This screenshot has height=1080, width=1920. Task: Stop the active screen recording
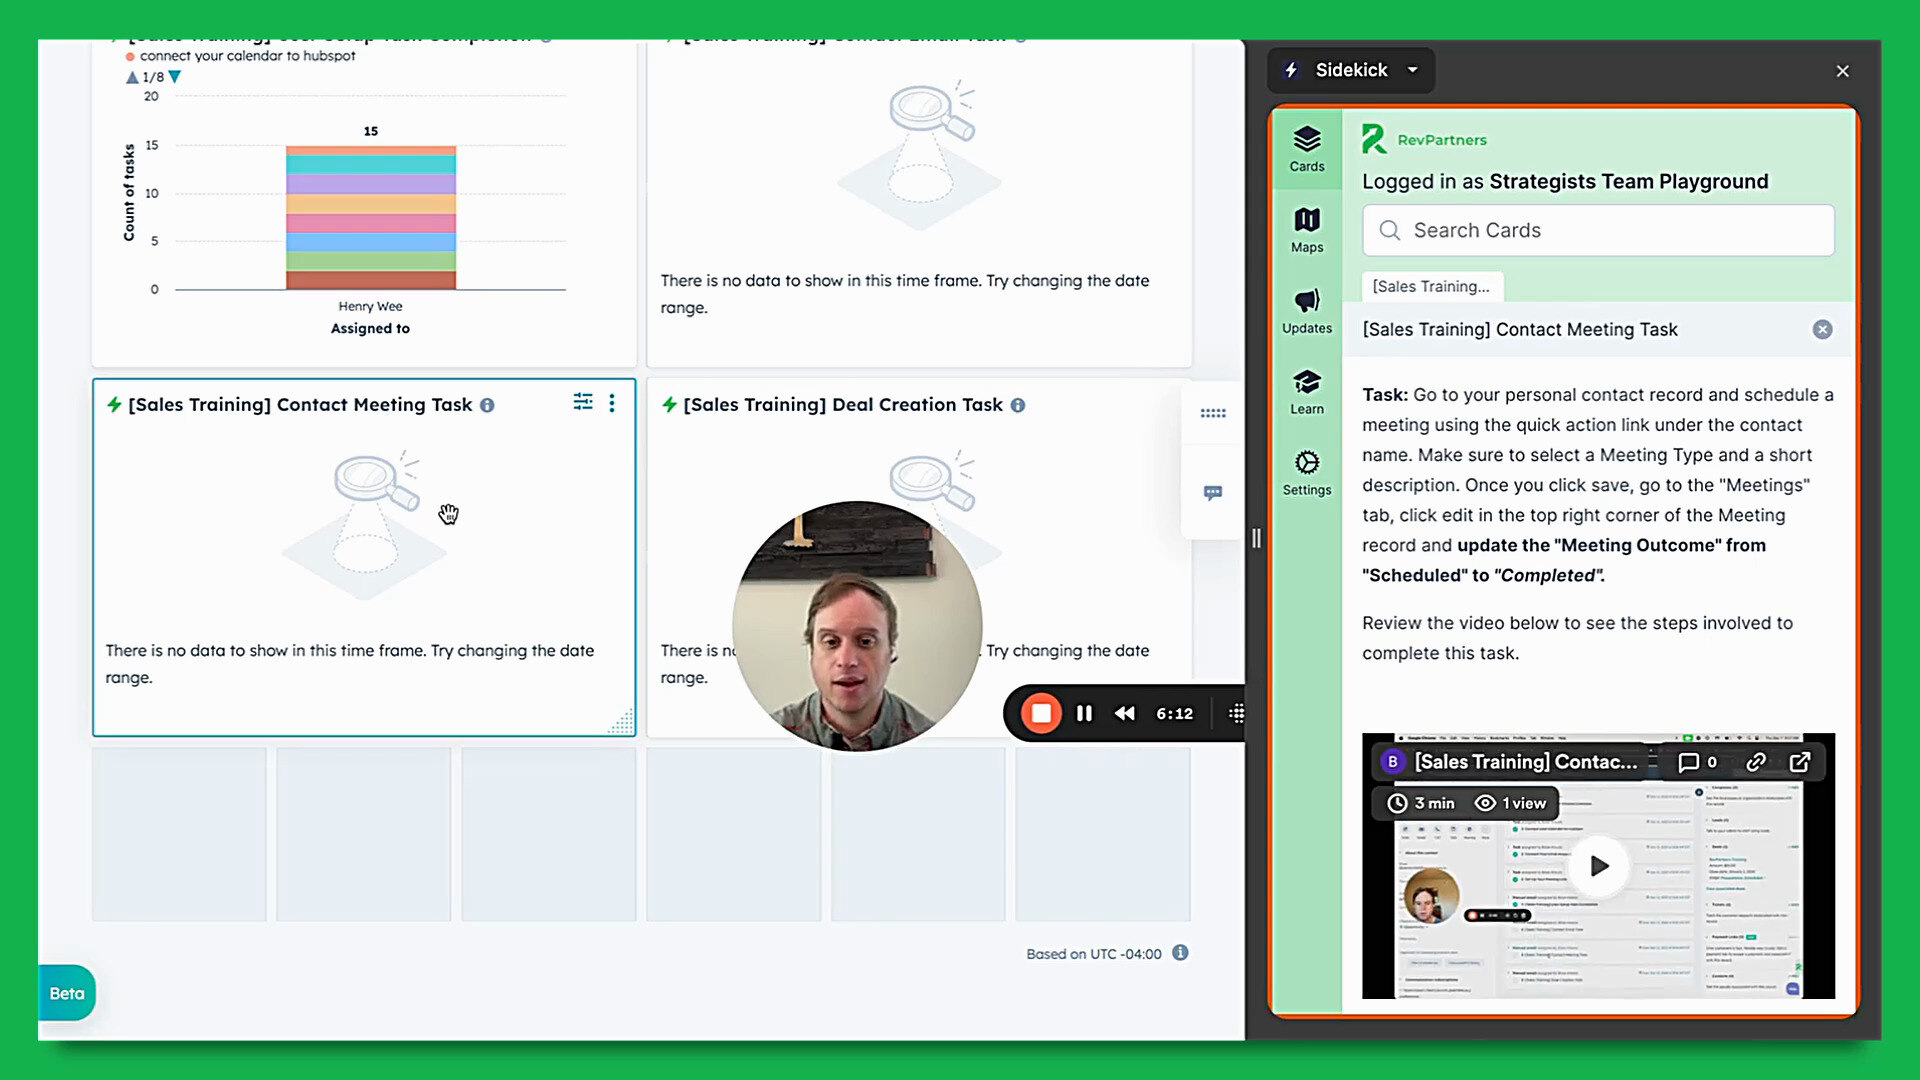(x=1042, y=713)
